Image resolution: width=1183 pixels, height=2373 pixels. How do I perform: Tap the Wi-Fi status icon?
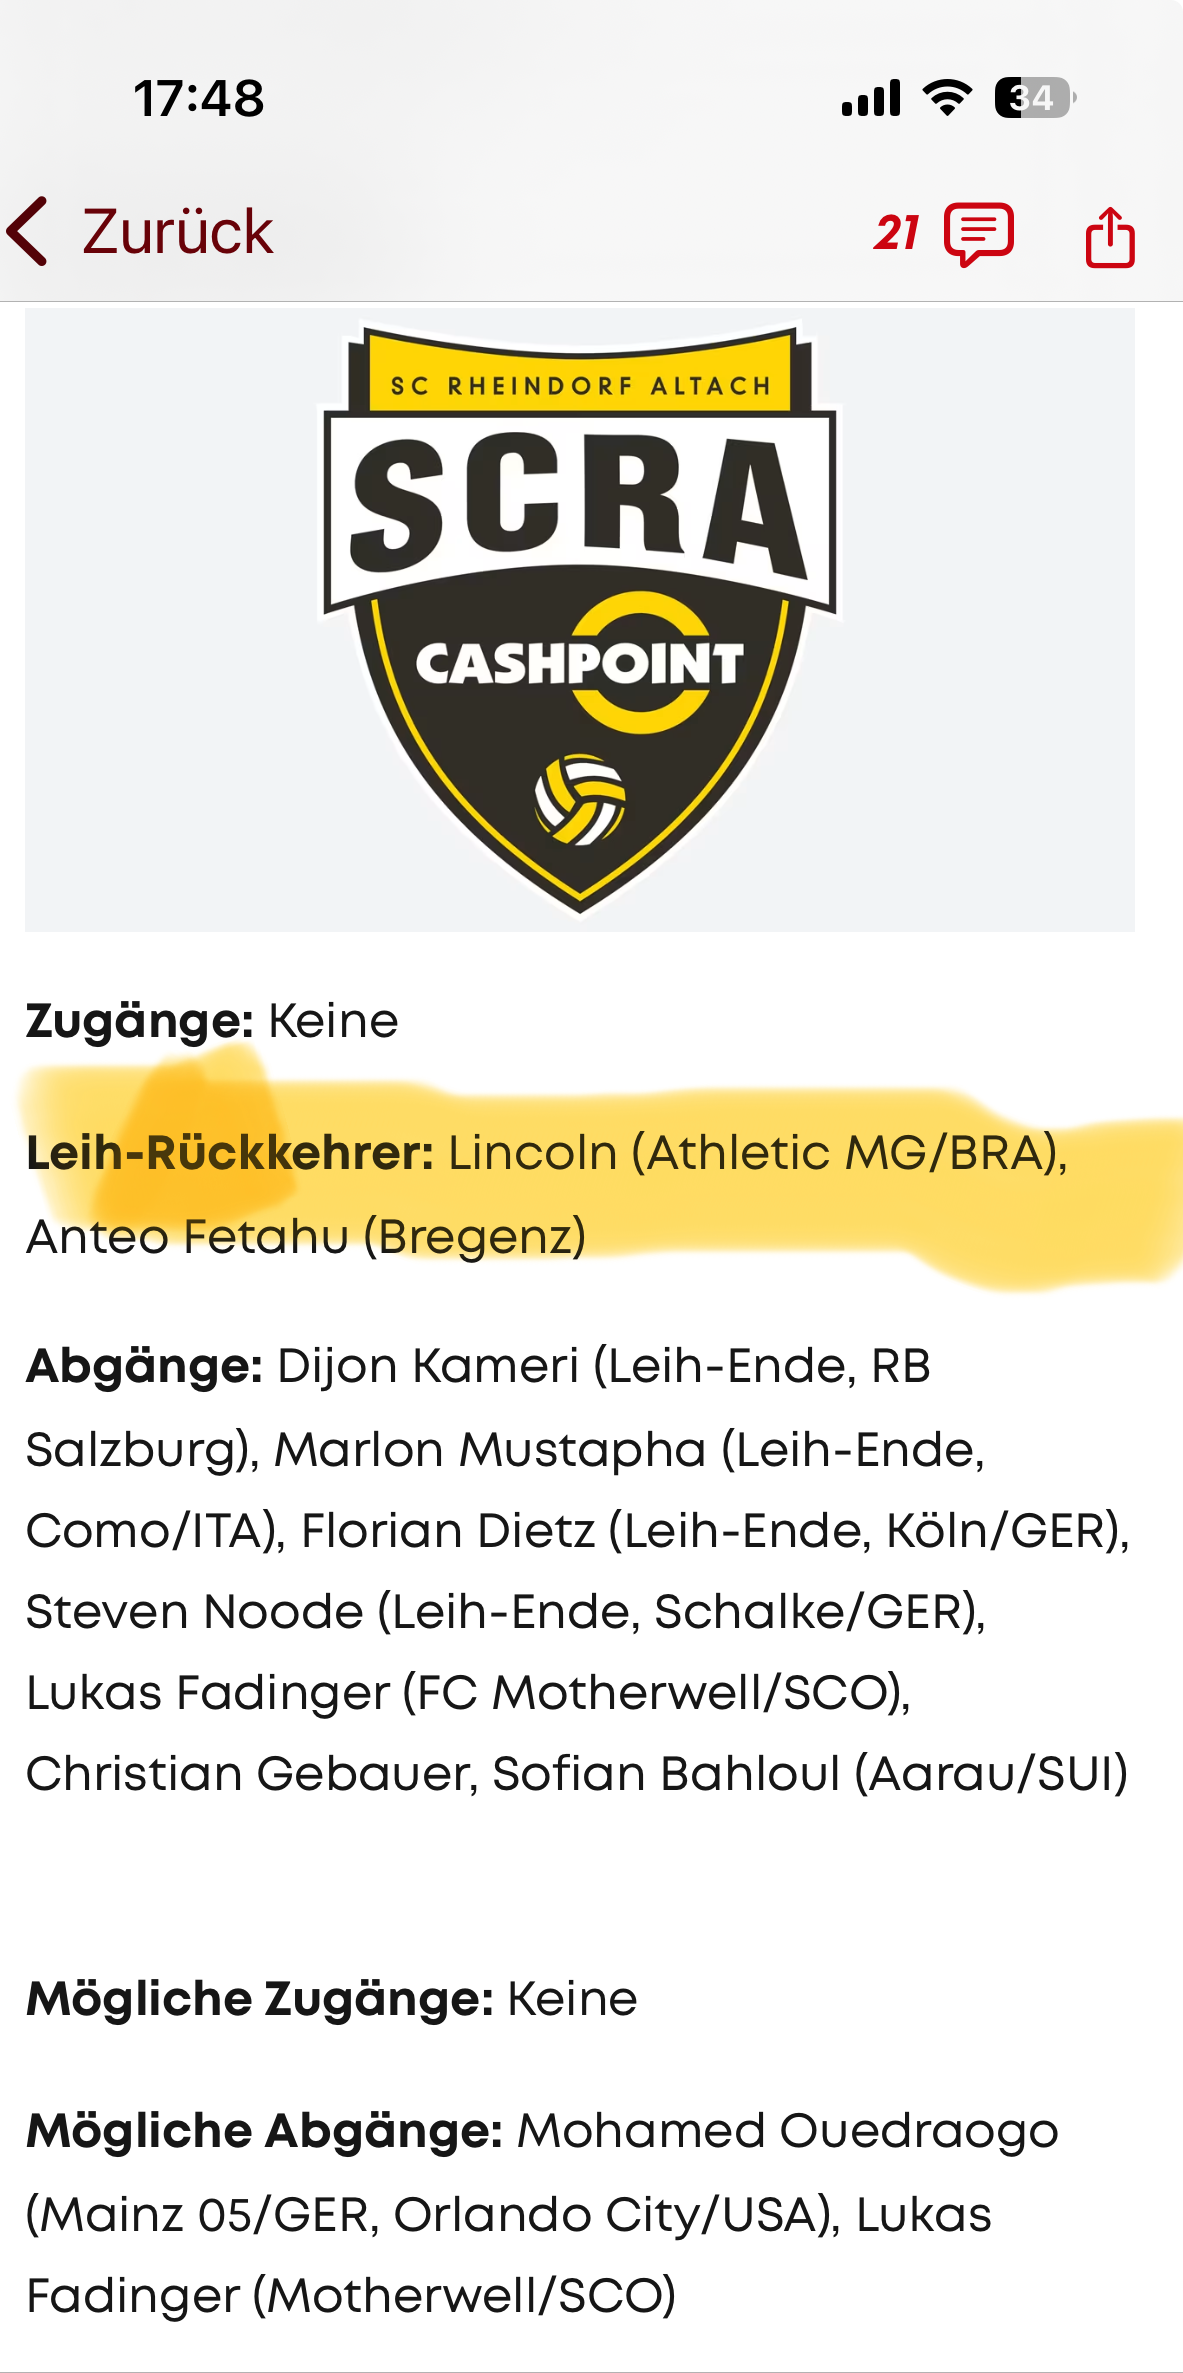point(947,97)
